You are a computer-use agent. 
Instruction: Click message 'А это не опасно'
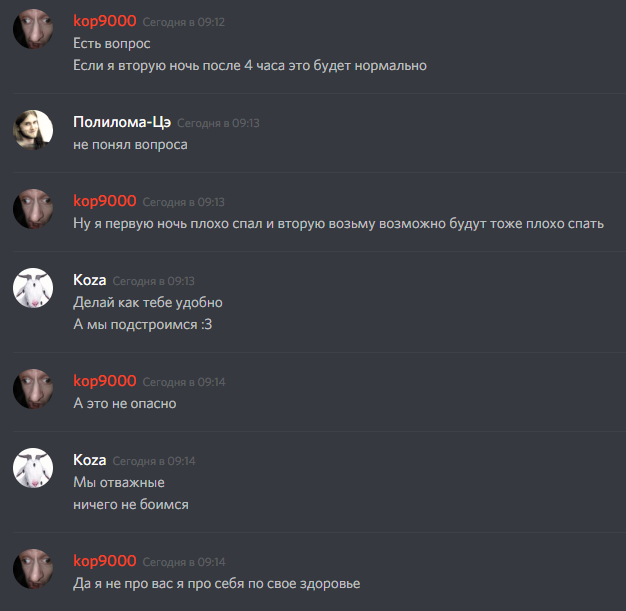coord(125,403)
